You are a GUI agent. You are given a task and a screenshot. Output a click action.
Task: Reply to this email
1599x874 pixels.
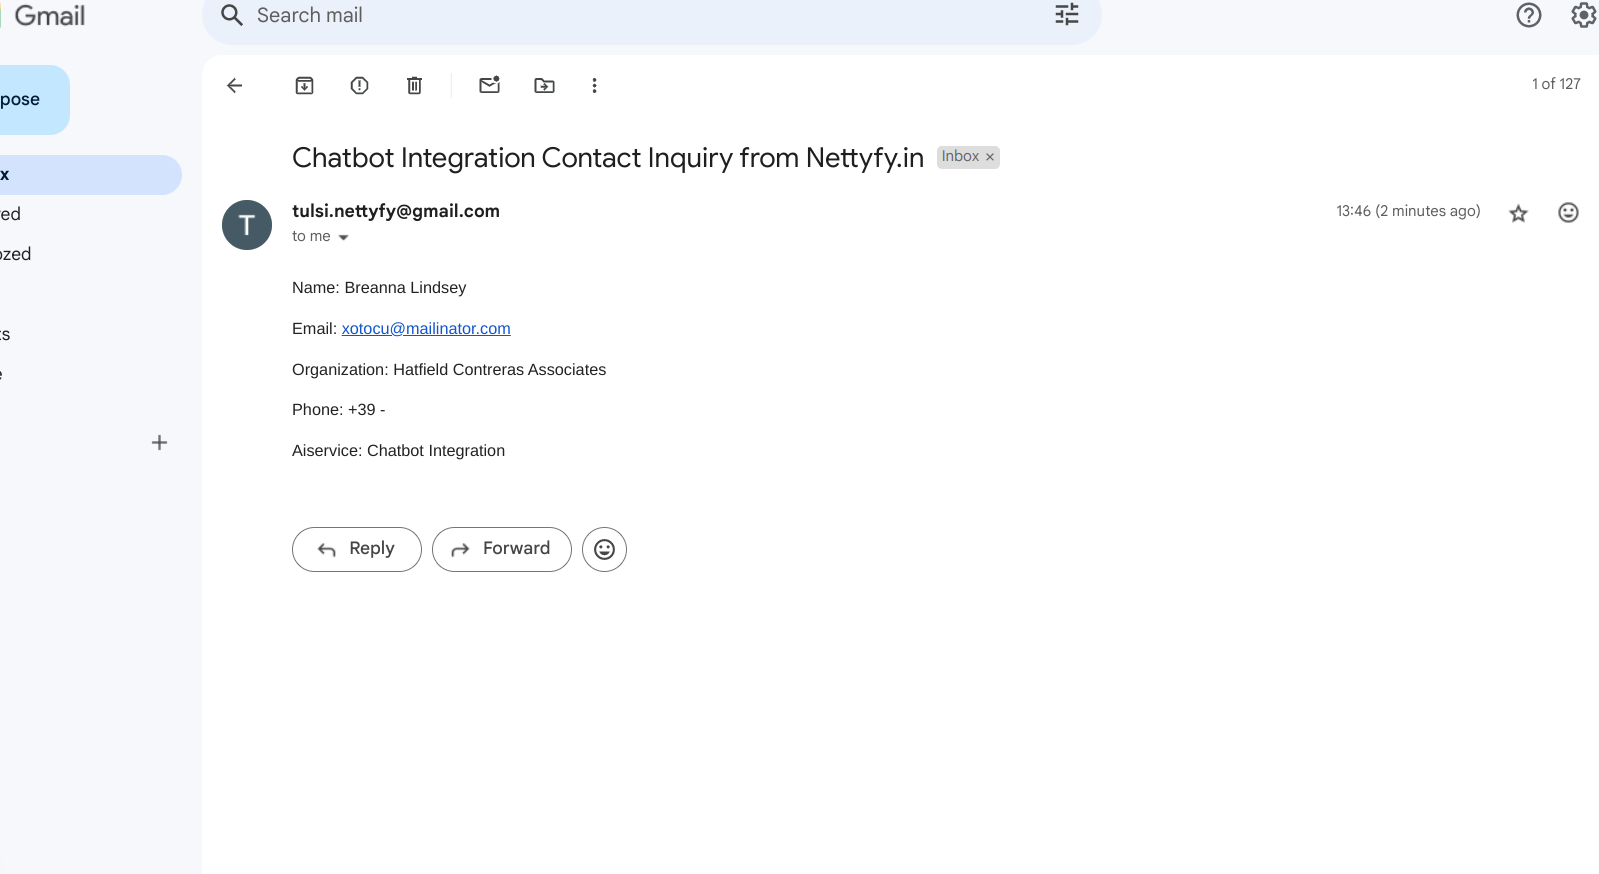pyautogui.click(x=357, y=549)
